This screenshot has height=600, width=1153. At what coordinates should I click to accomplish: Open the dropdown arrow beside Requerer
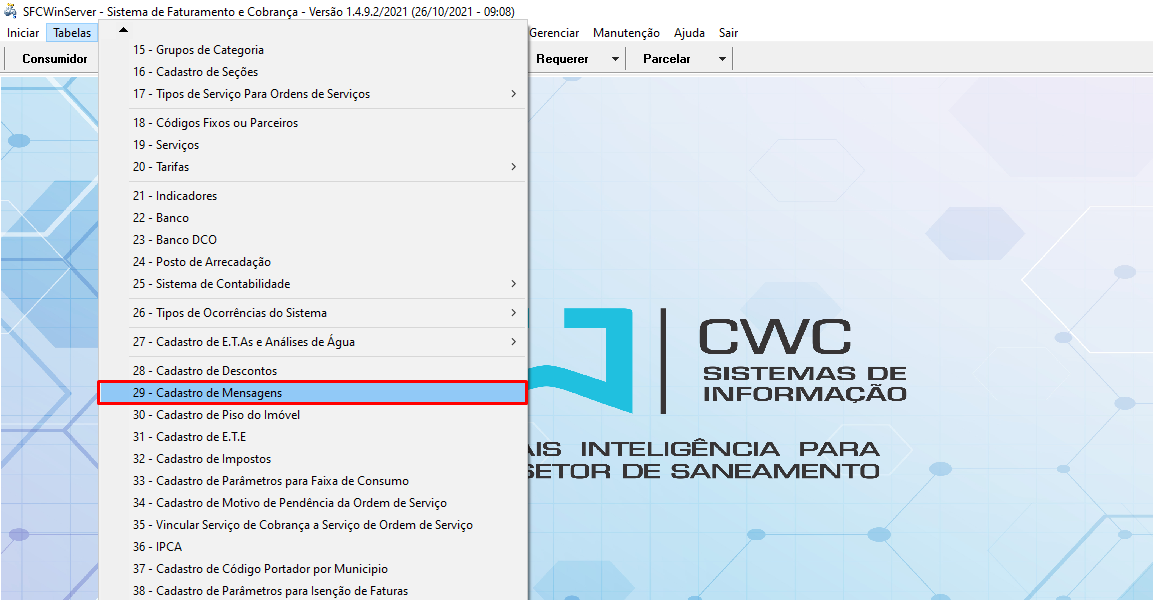coord(615,59)
